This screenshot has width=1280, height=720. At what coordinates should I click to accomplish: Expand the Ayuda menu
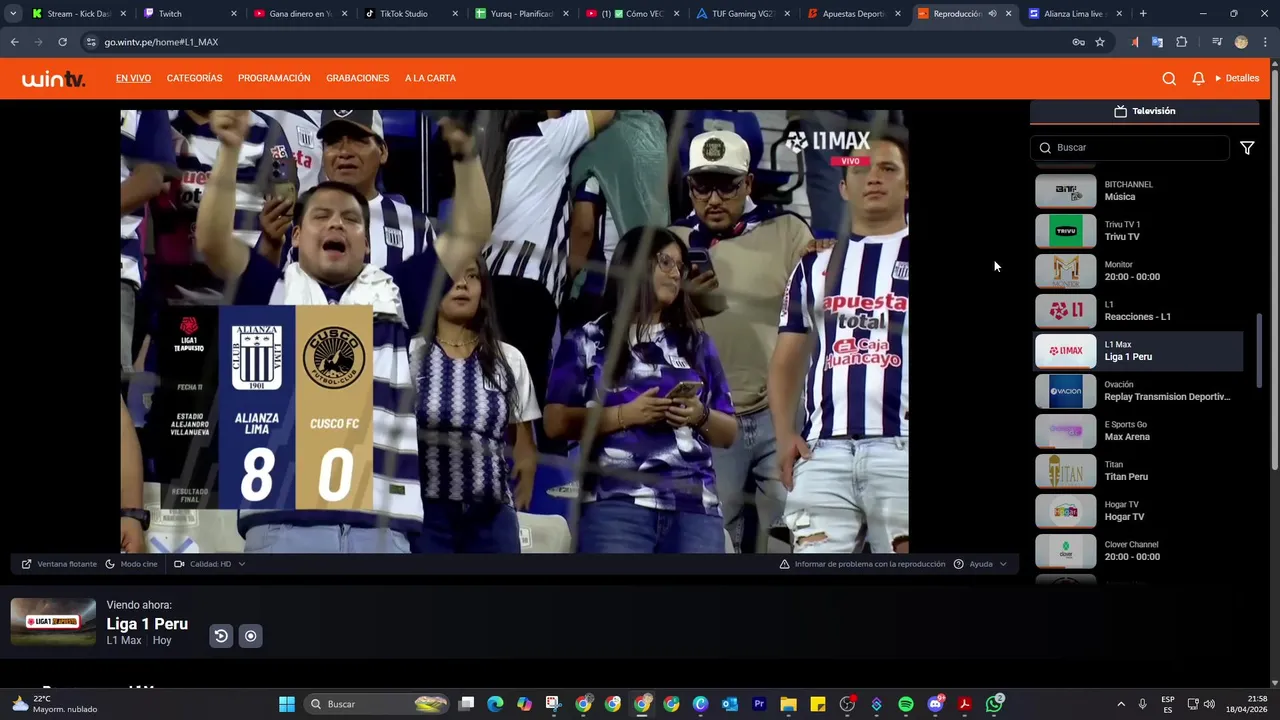coord(980,564)
